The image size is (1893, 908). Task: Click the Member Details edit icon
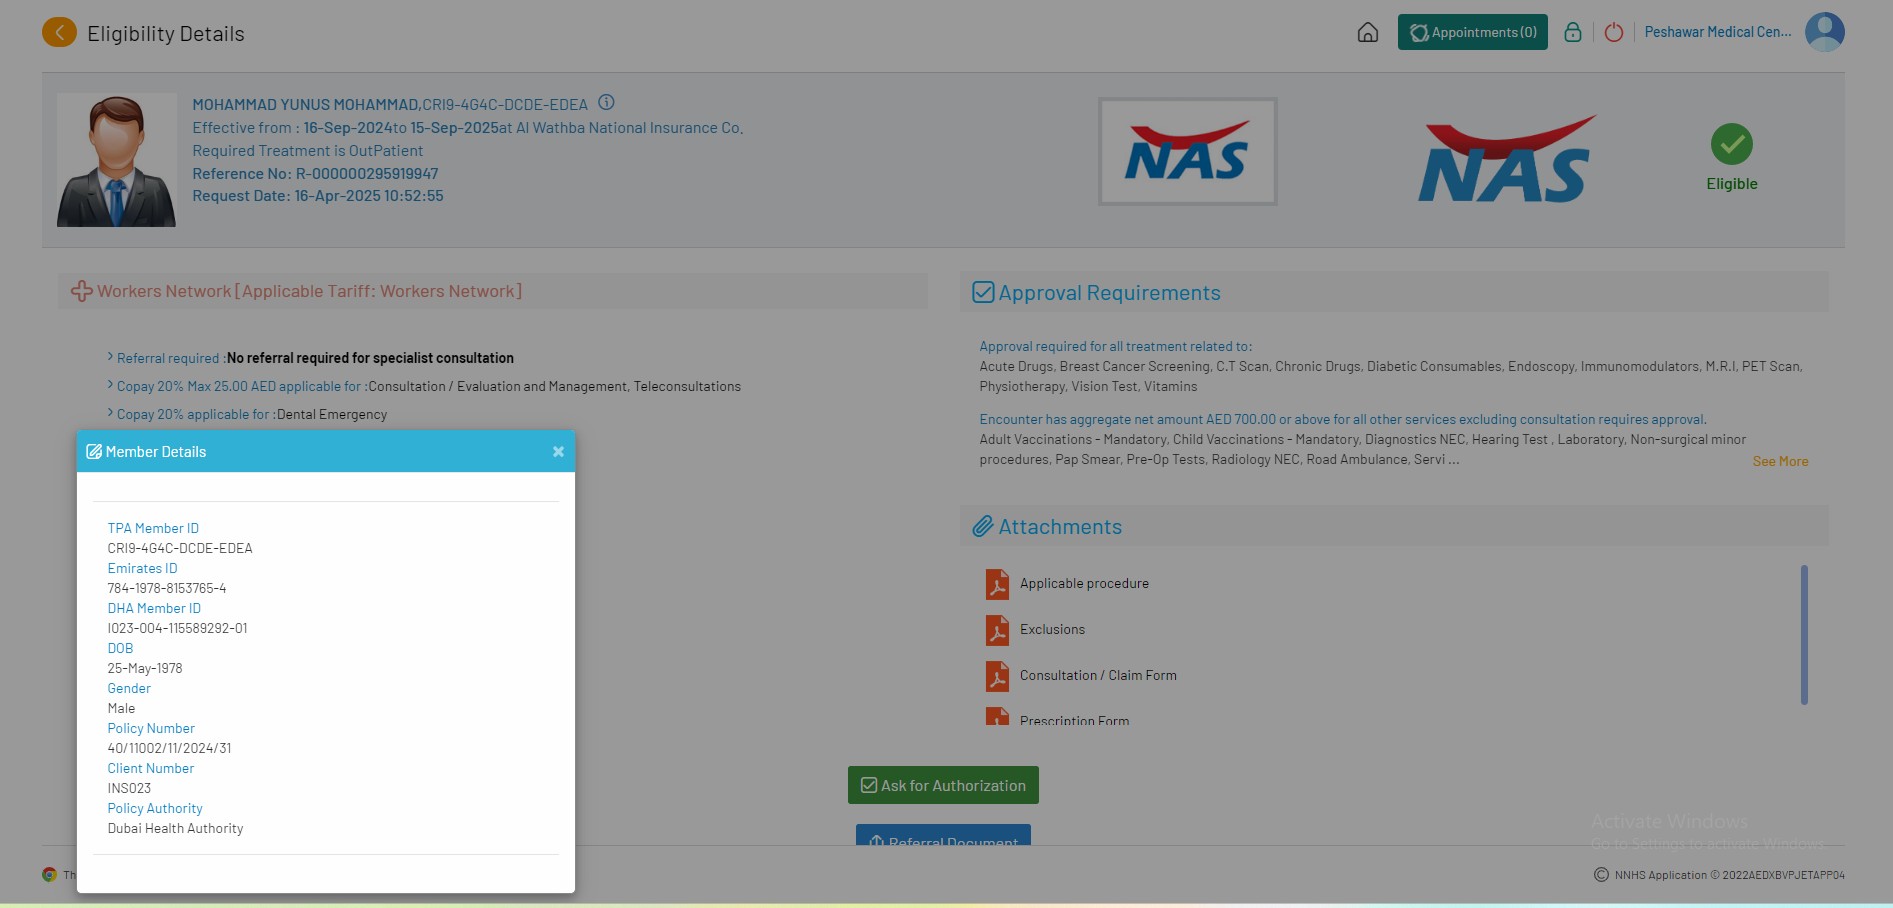point(94,452)
